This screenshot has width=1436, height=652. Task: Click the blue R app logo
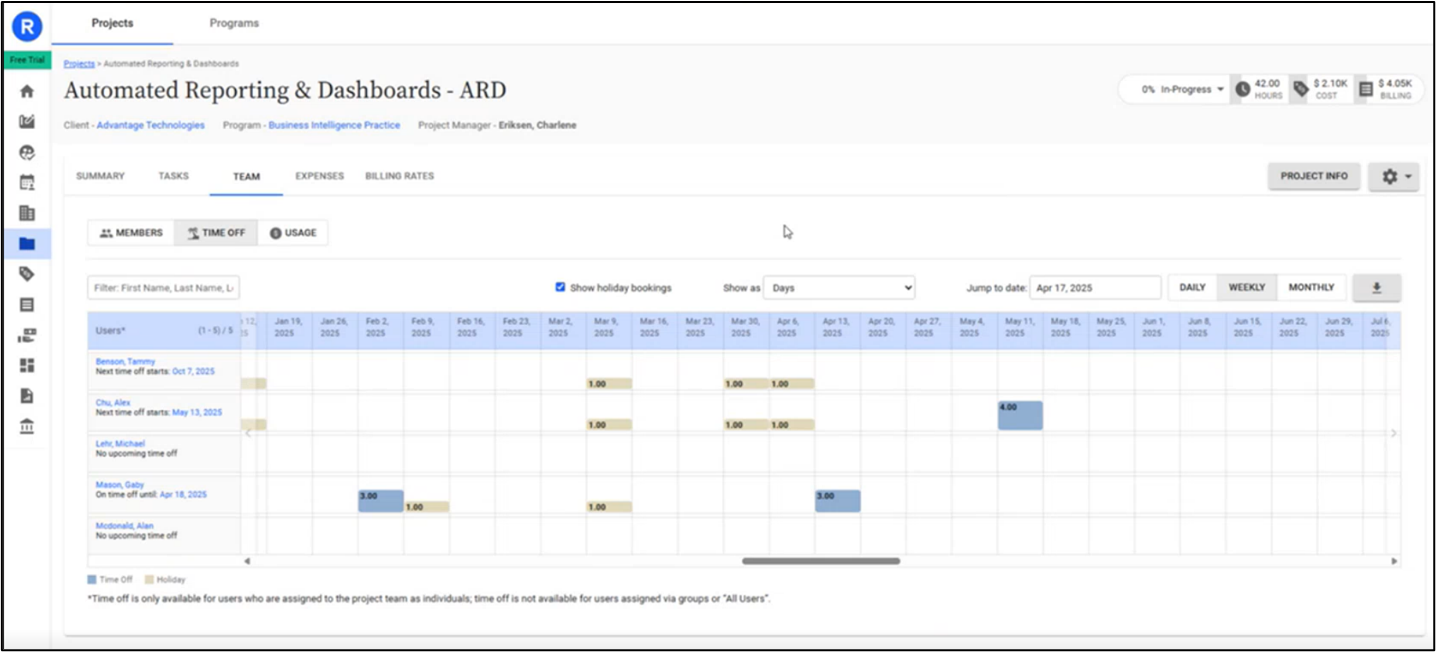27,27
